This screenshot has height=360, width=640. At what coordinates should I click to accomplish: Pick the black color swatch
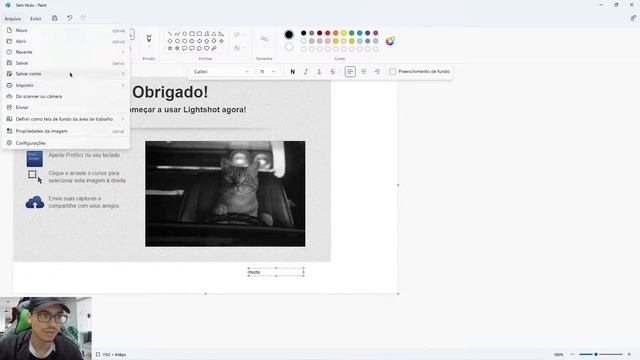tap(303, 33)
